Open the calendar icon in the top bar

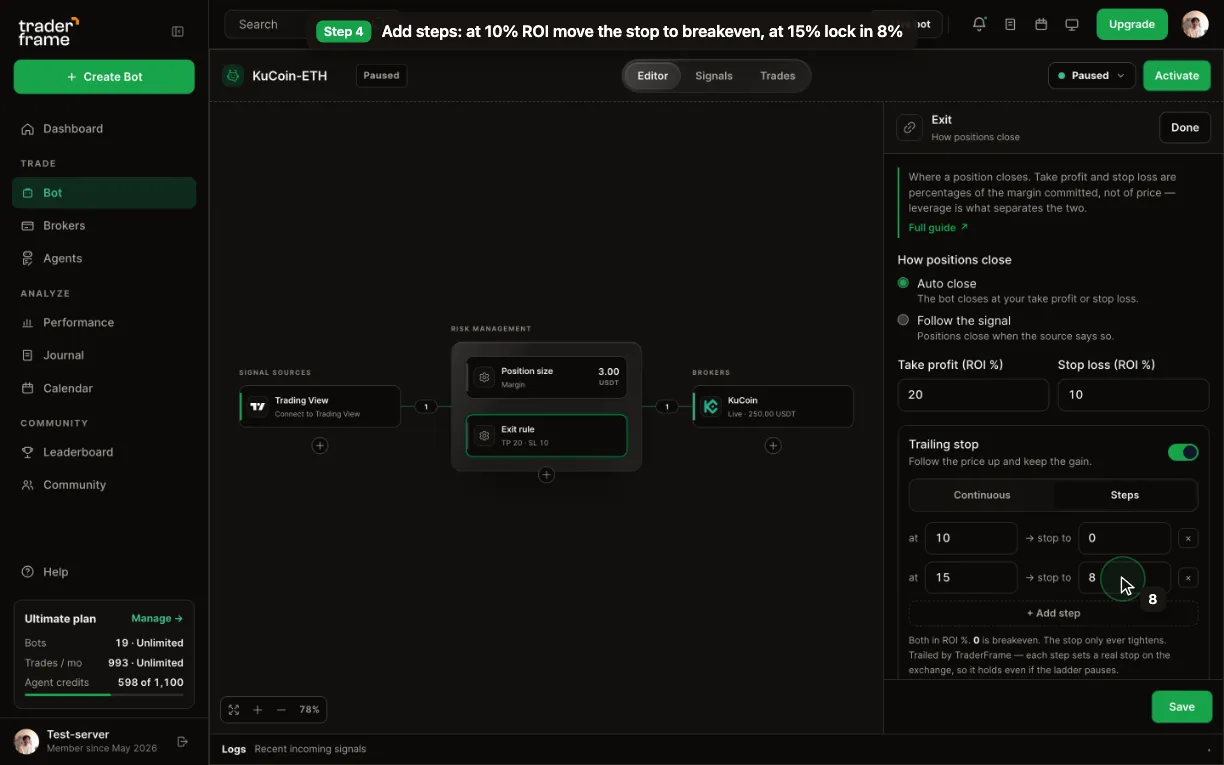point(1041,24)
